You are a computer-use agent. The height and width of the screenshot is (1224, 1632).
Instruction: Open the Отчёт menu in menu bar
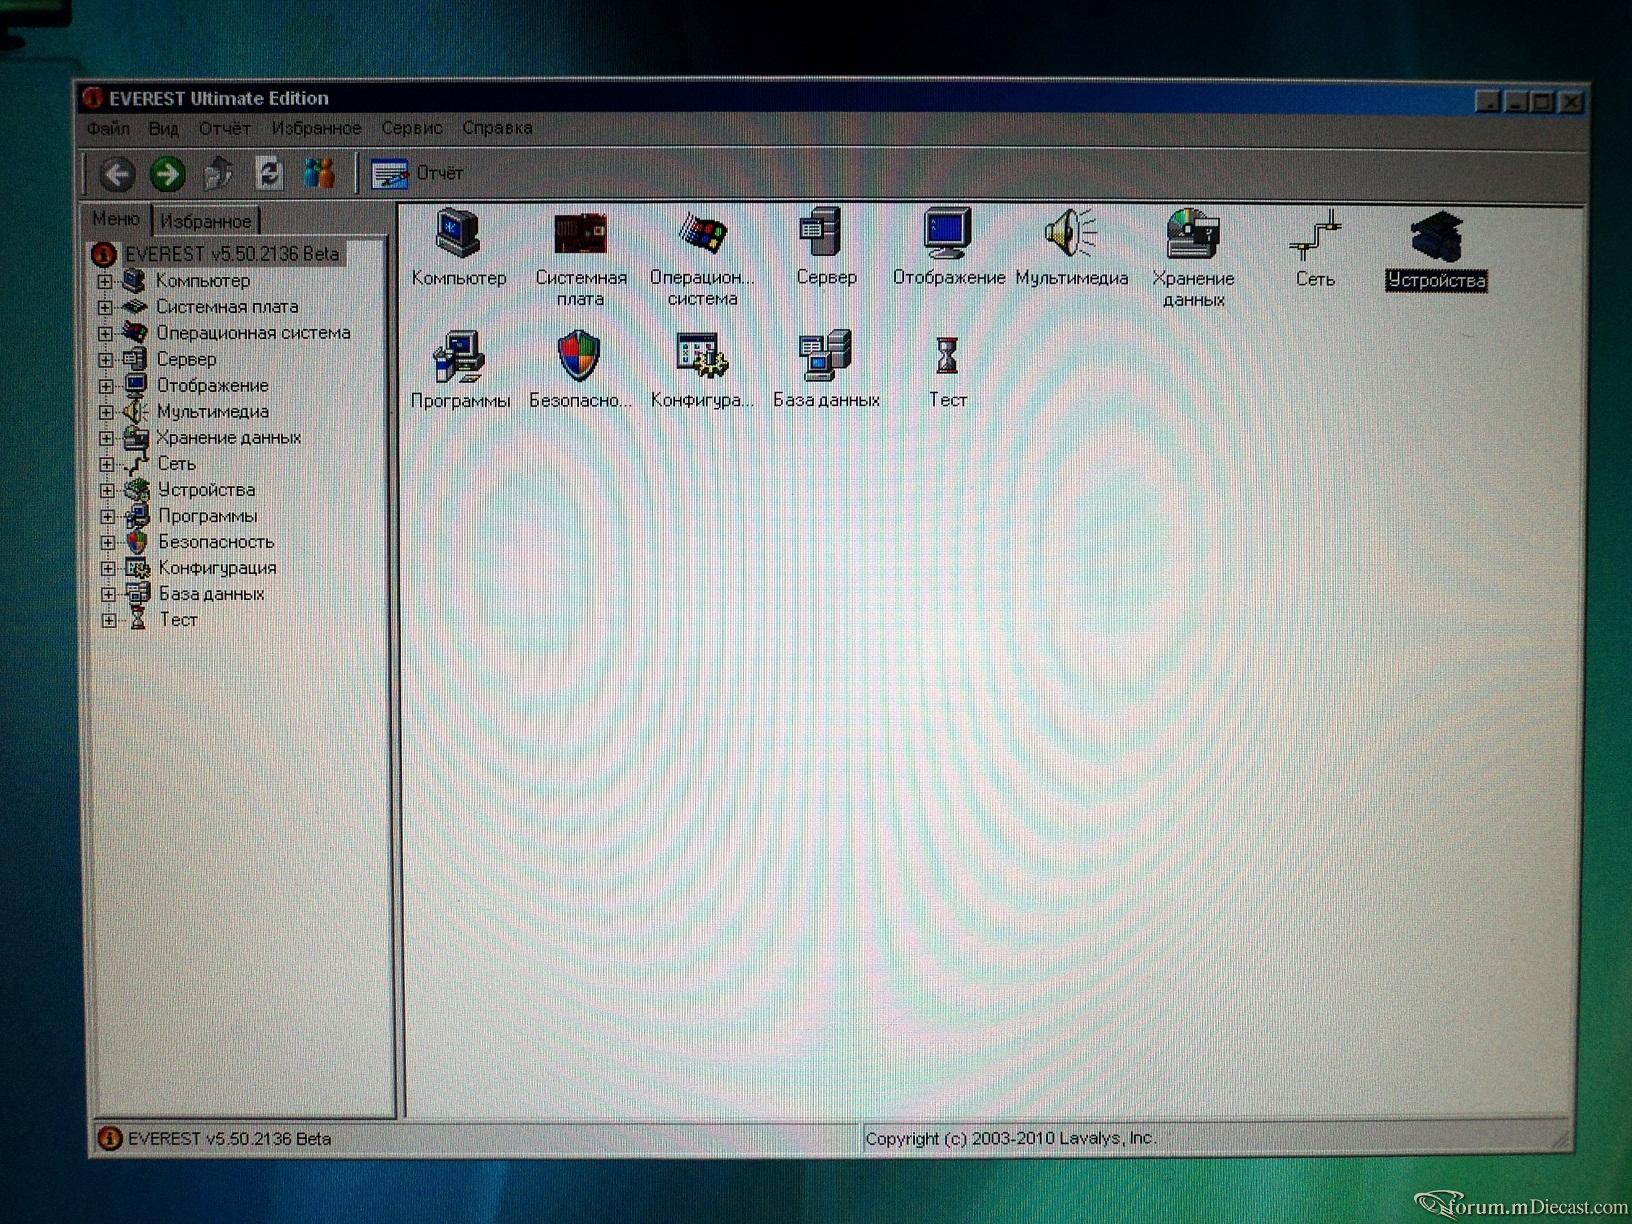click(225, 128)
